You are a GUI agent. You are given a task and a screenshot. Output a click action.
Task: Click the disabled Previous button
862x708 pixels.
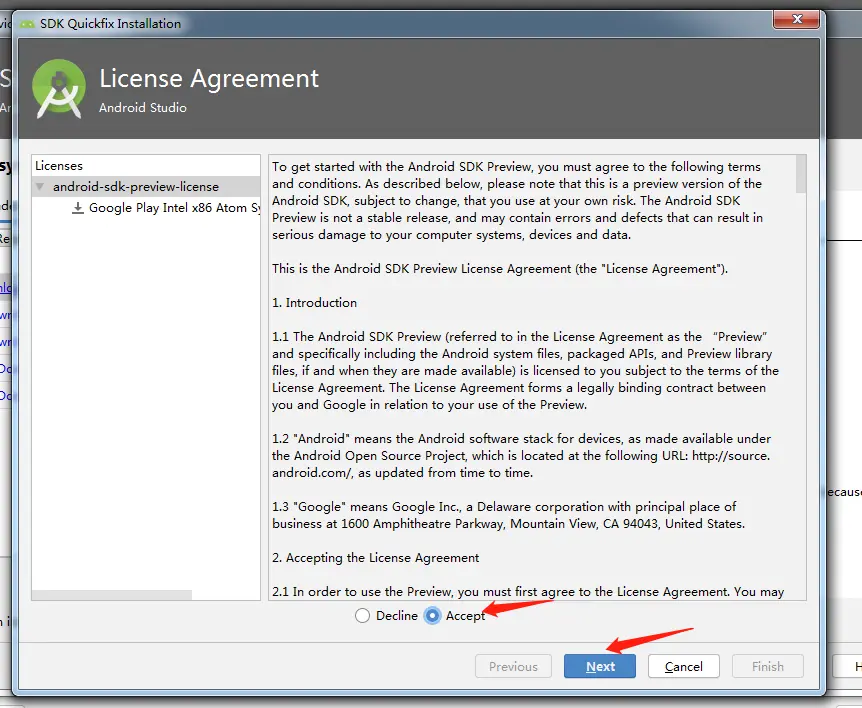tap(513, 666)
